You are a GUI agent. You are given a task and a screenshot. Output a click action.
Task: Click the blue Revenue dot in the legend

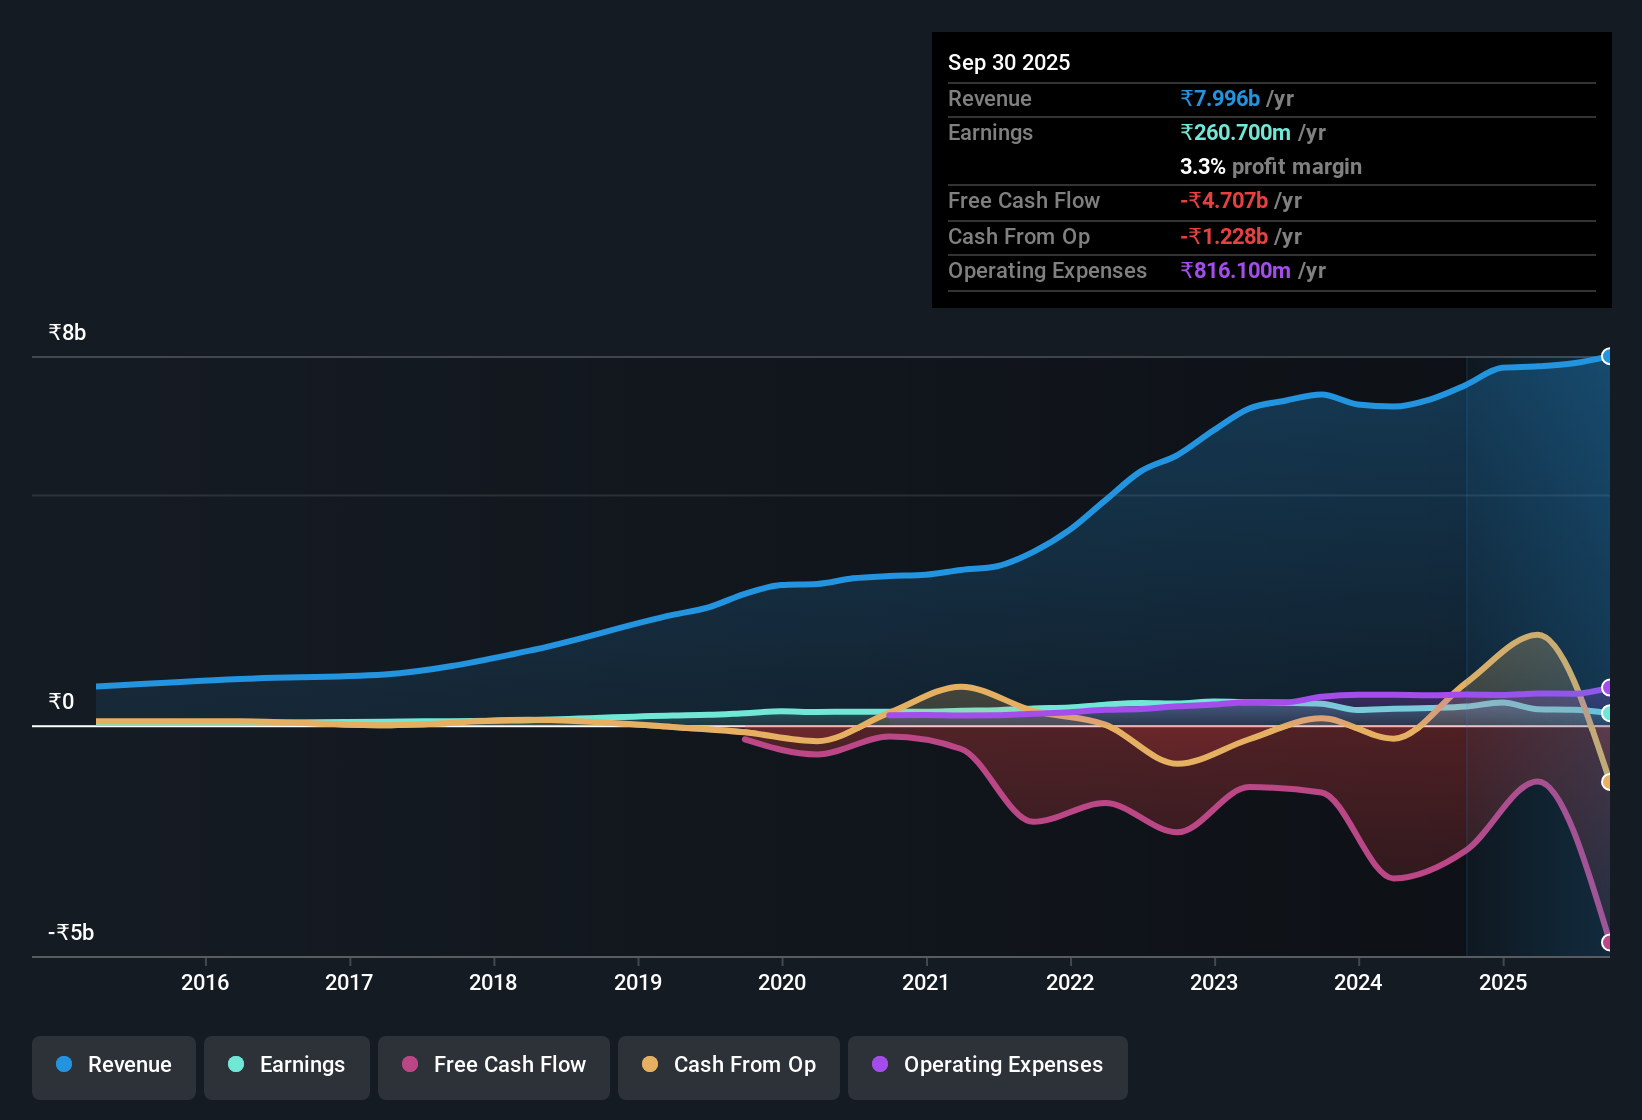[x=63, y=1065]
